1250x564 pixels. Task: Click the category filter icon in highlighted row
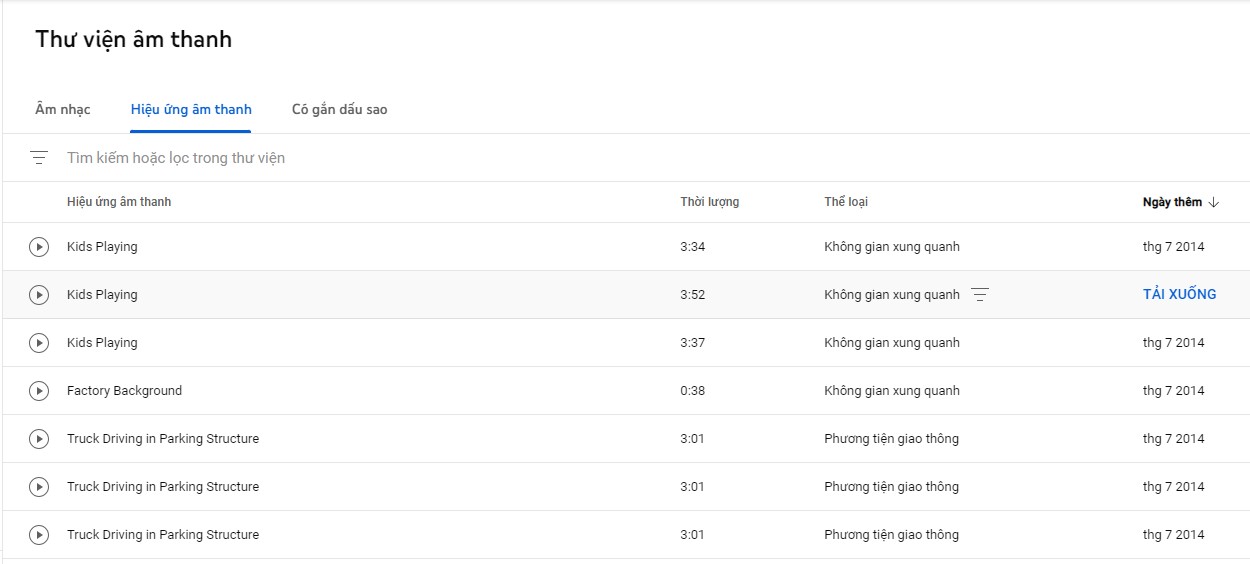coord(980,295)
